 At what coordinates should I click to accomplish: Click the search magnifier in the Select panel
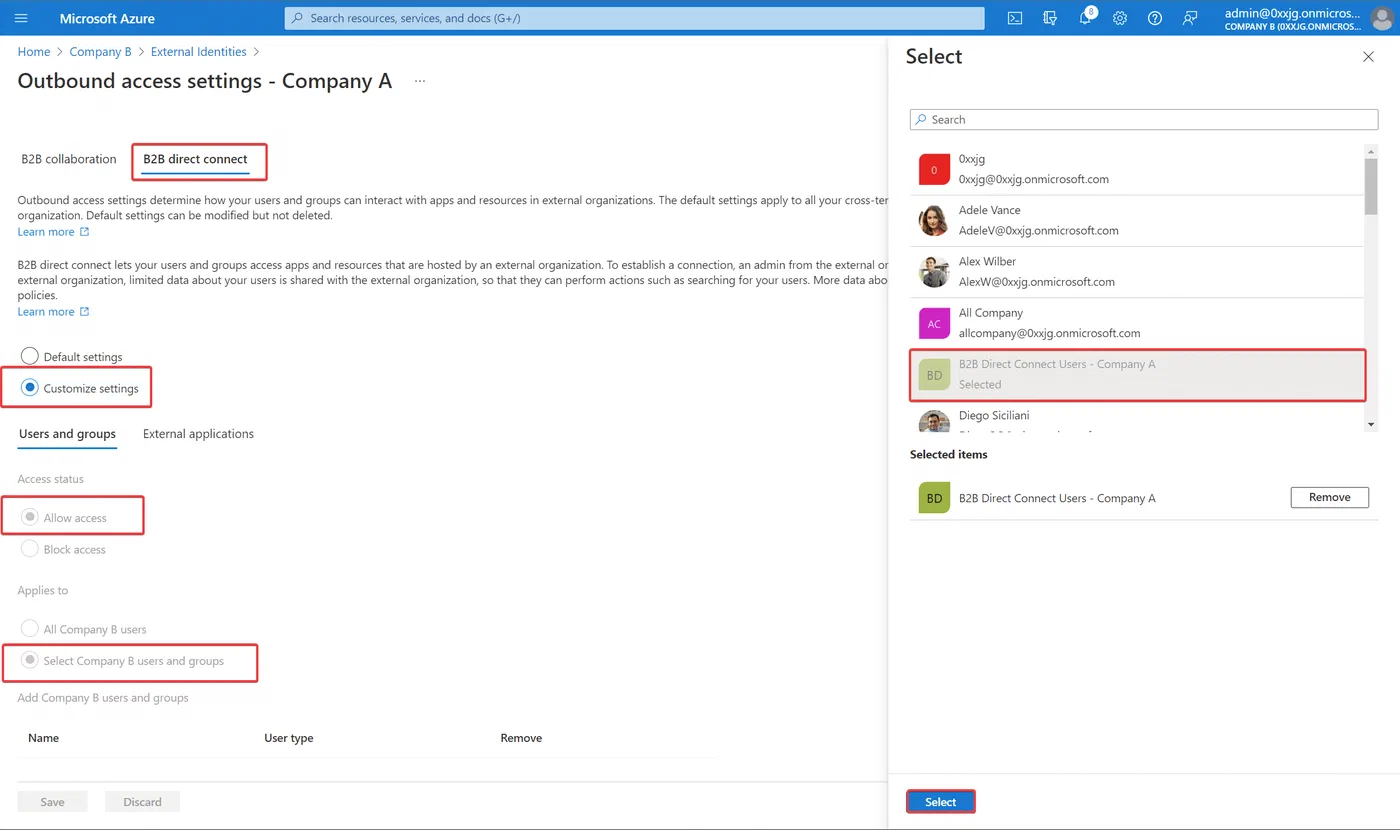[x=921, y=119]
